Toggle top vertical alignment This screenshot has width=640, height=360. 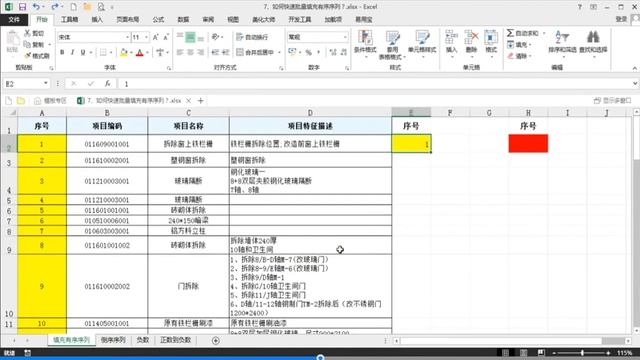[x=180, y=37]
